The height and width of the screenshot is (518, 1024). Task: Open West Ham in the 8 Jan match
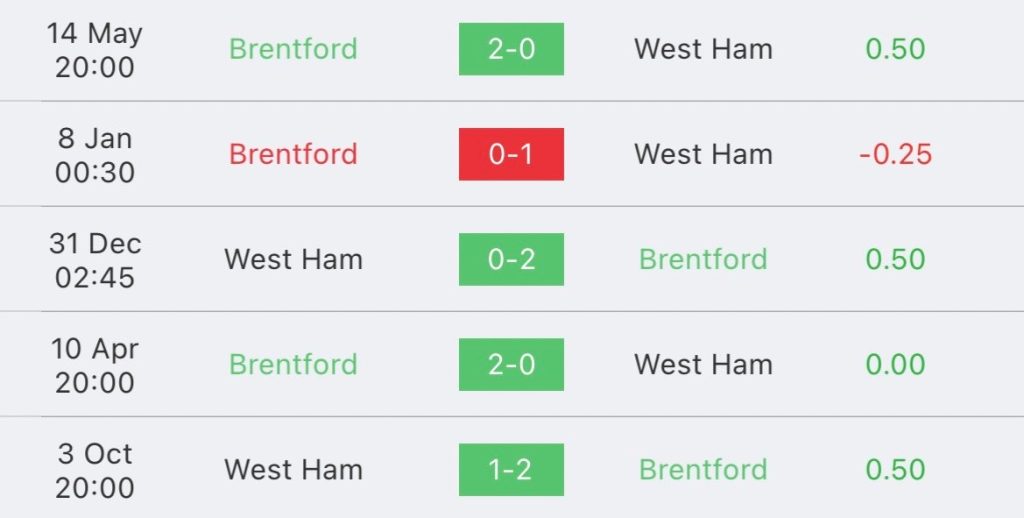tap(703, 154)
